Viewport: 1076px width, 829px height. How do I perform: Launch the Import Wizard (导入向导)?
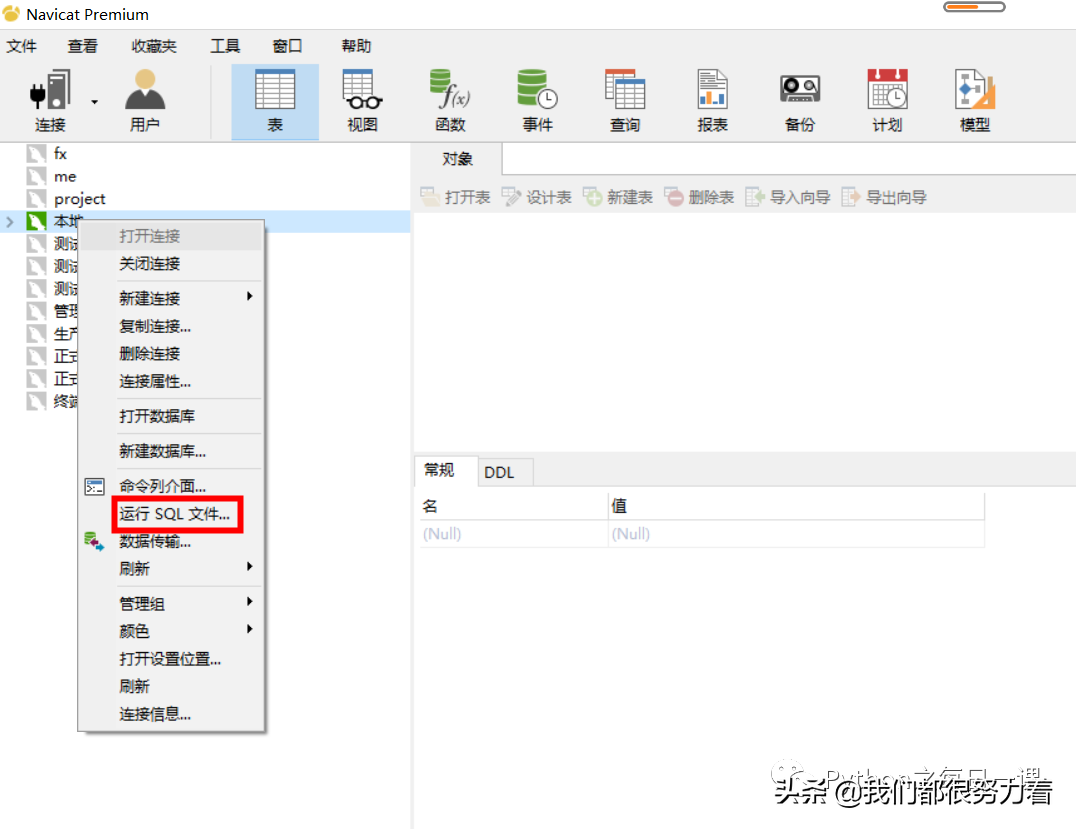[x=788, y=198]
